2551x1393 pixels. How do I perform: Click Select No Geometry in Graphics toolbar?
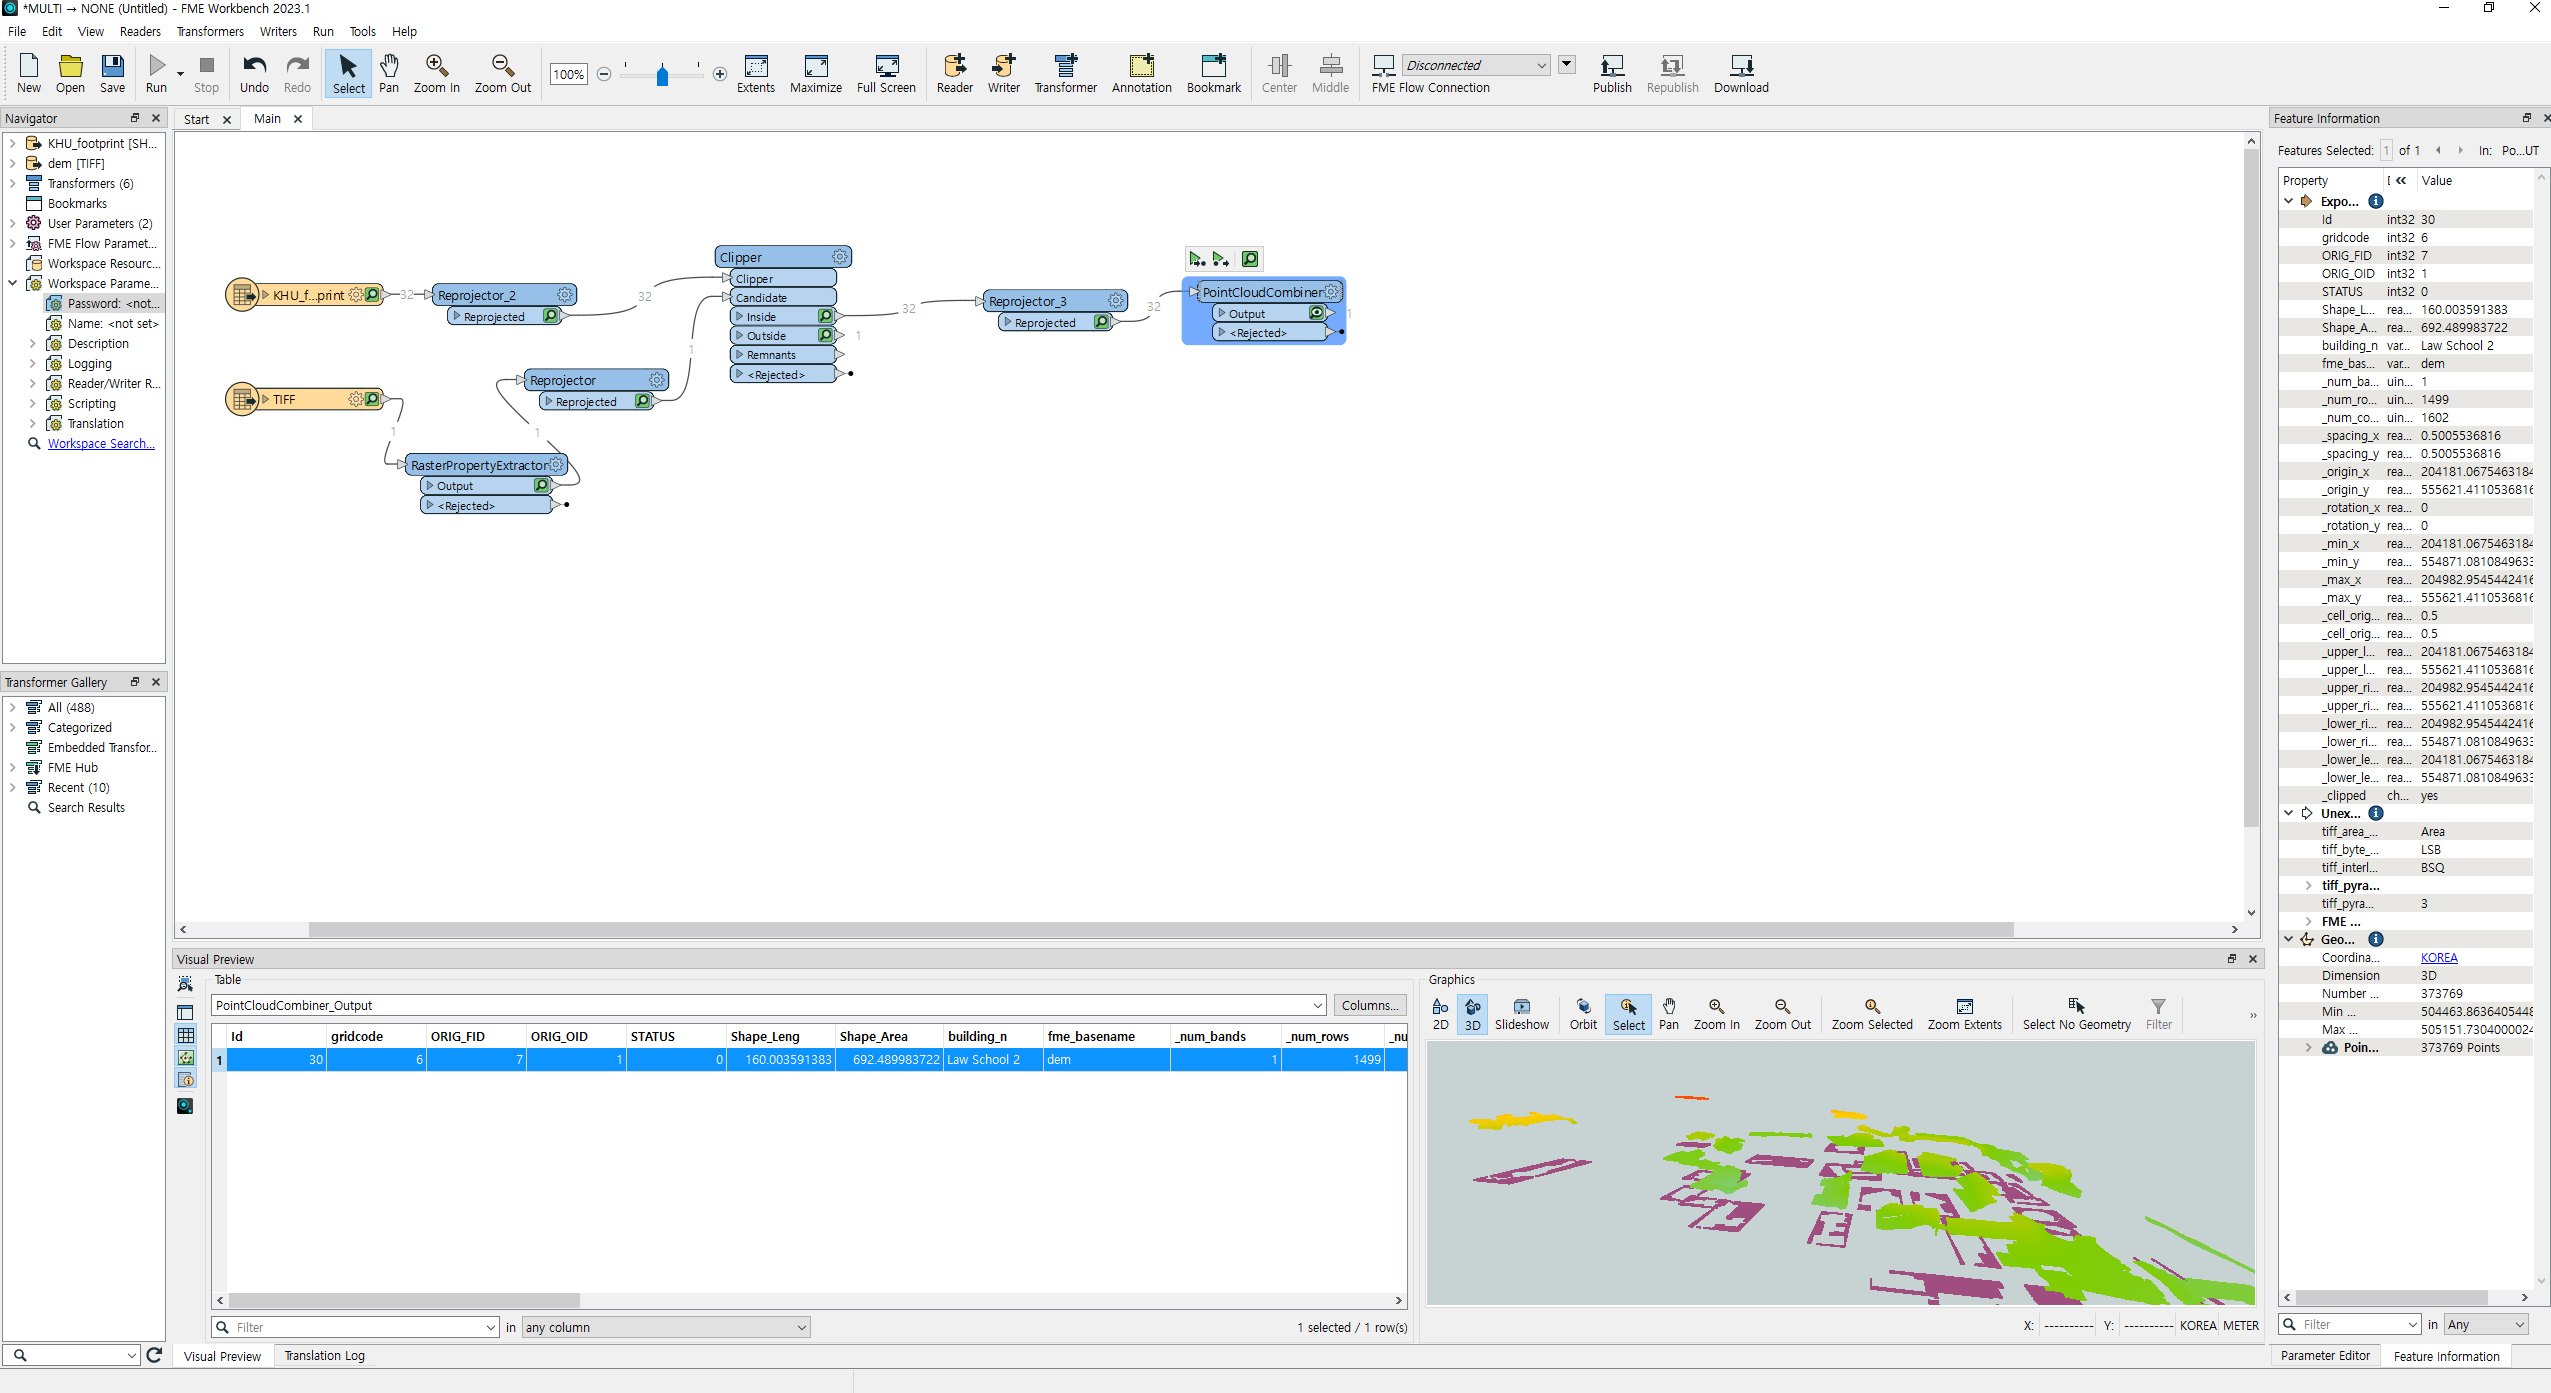(2076, 1014)
